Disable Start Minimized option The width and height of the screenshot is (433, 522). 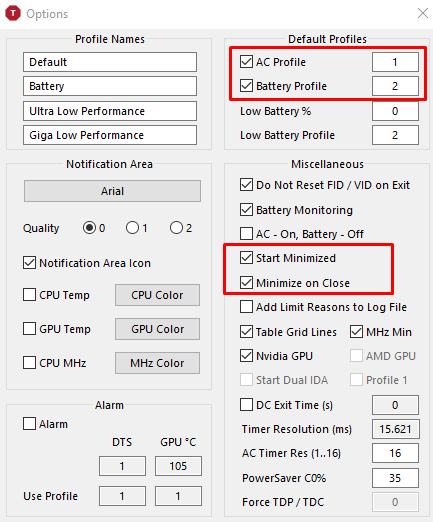click(246, 258)
